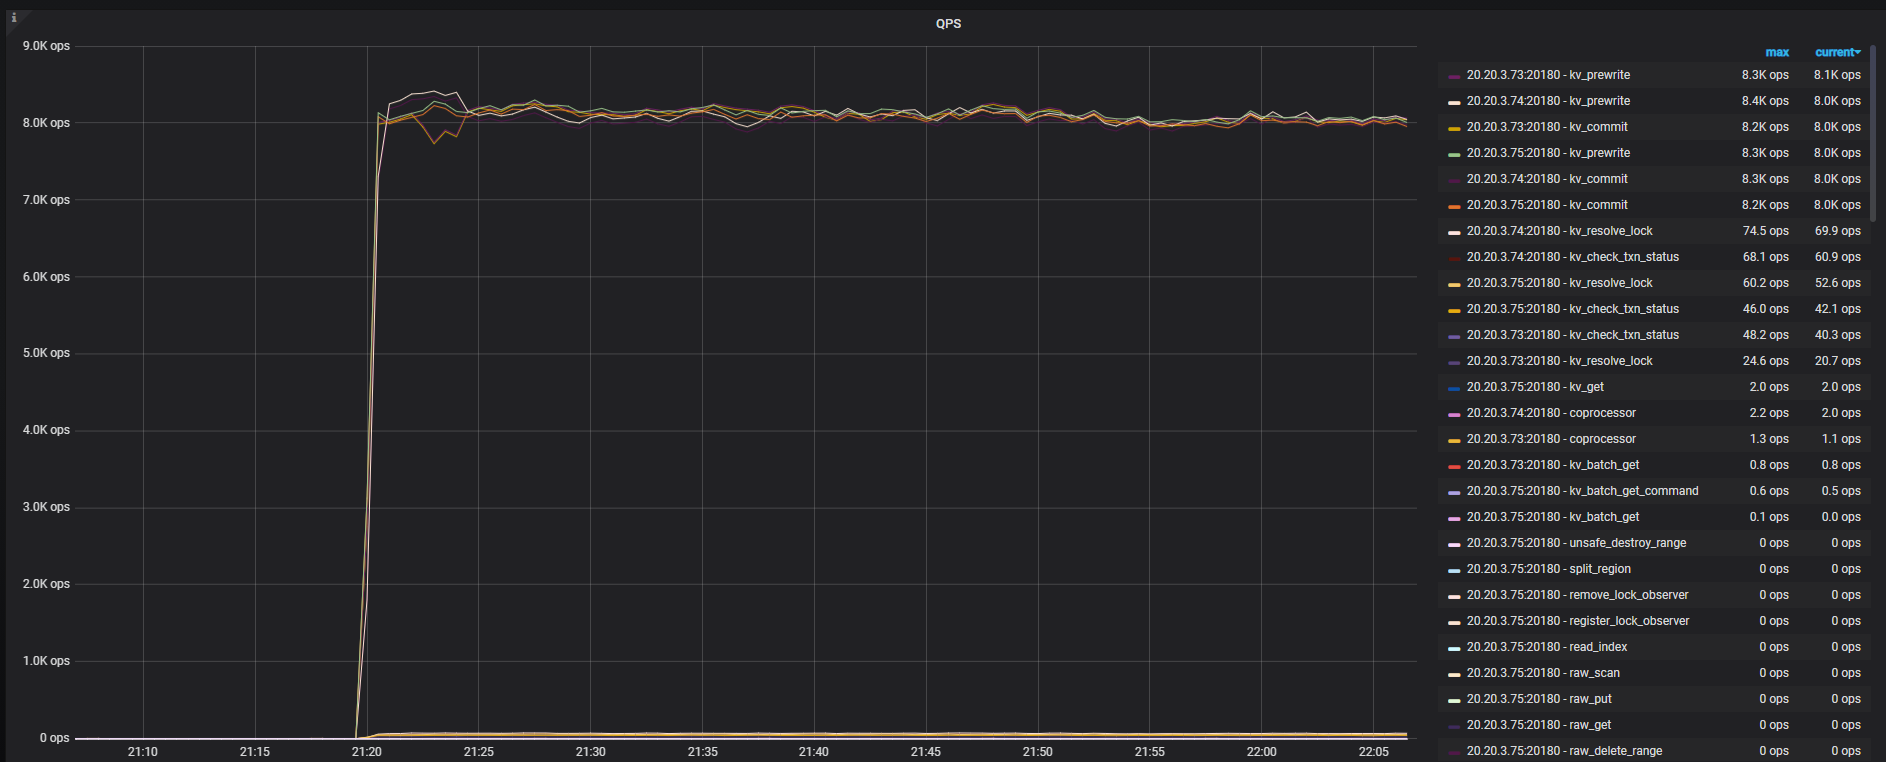
Task: Select the 20.20.3.75:20180 unsafe_destroy_range legend entry
Action: (x=1576, y=543)
